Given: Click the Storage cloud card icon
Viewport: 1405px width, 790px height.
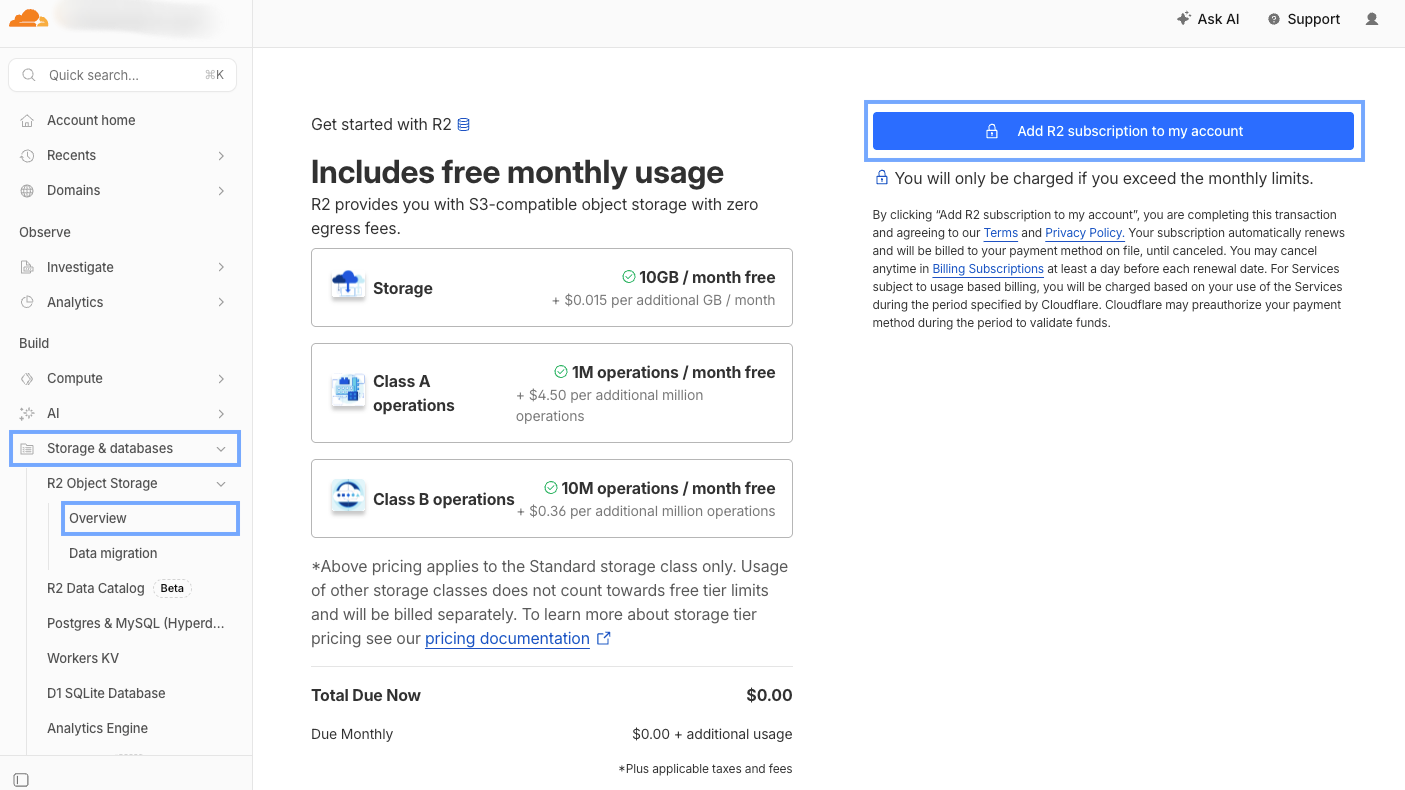Looking at the screenshot, I should [348, 286].
